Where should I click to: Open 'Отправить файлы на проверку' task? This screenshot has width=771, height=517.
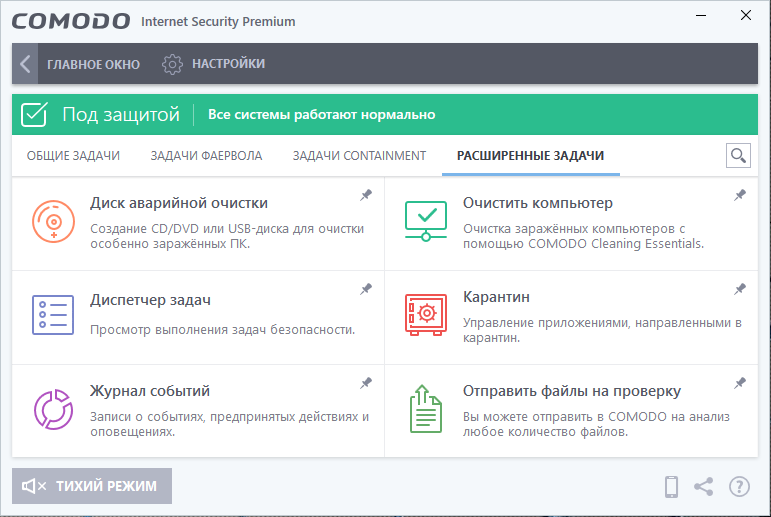click(572, 391)
